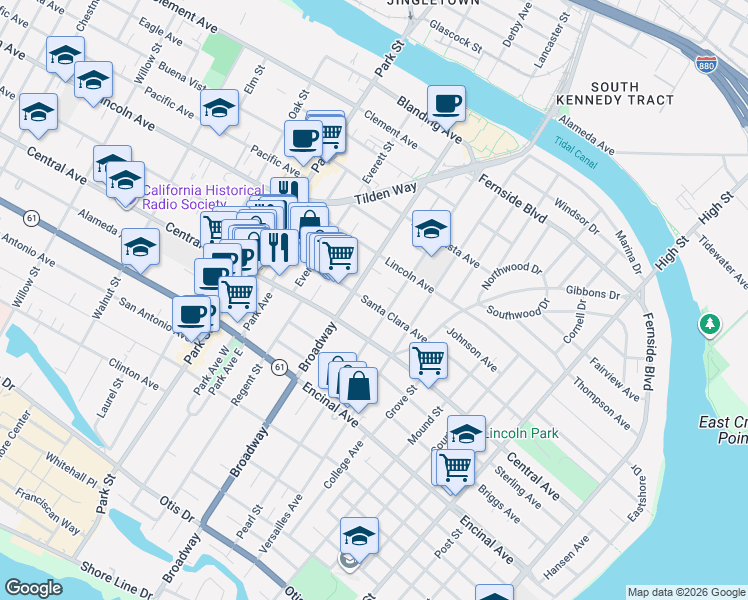Click the school marker near Walnut St
This screenshot has width=748, height=600.
pos(140,250)
